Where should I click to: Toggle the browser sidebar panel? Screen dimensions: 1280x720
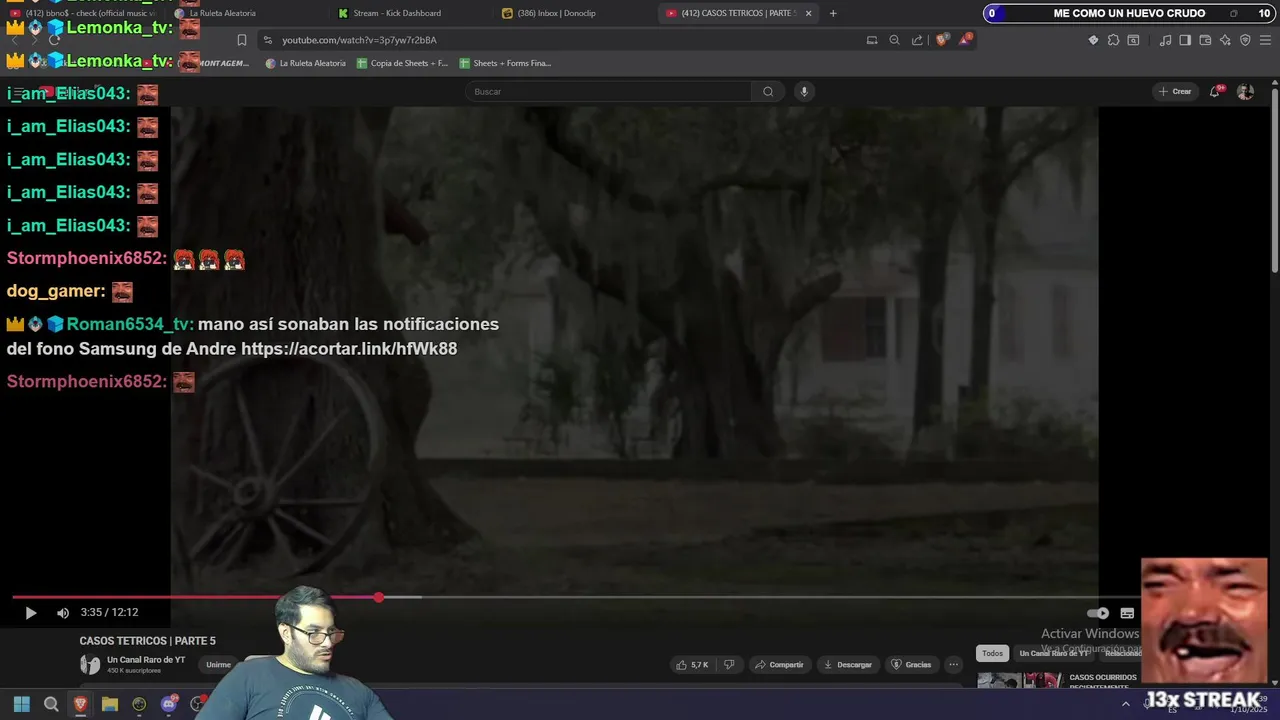1185,40
